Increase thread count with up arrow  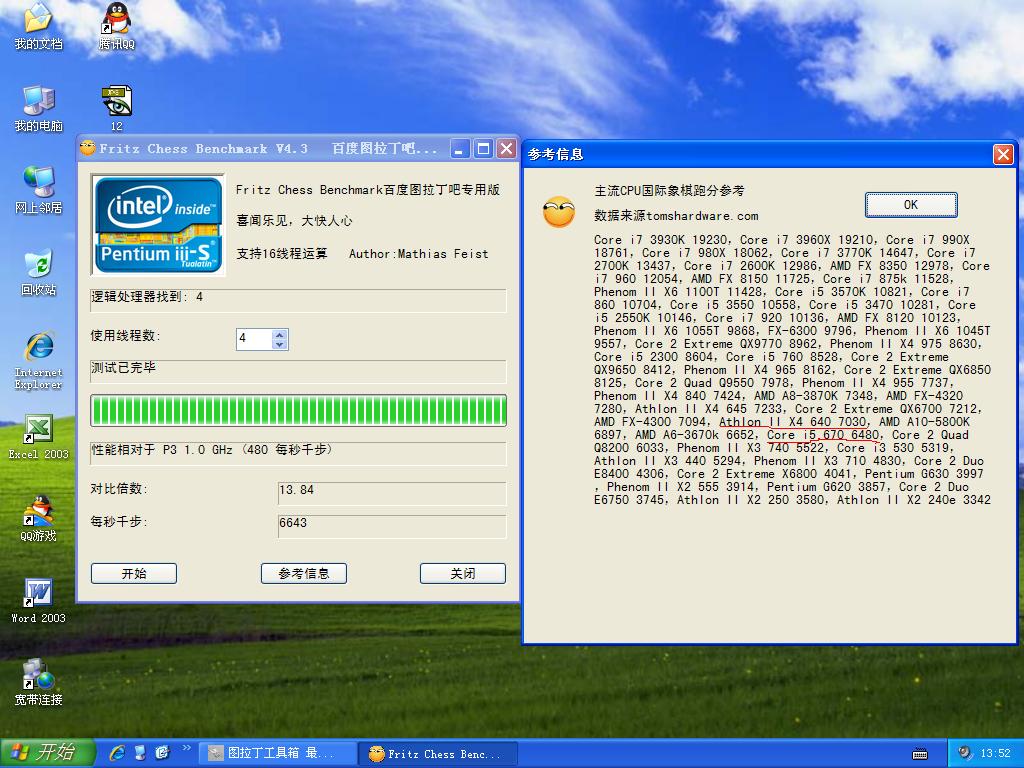280,334
